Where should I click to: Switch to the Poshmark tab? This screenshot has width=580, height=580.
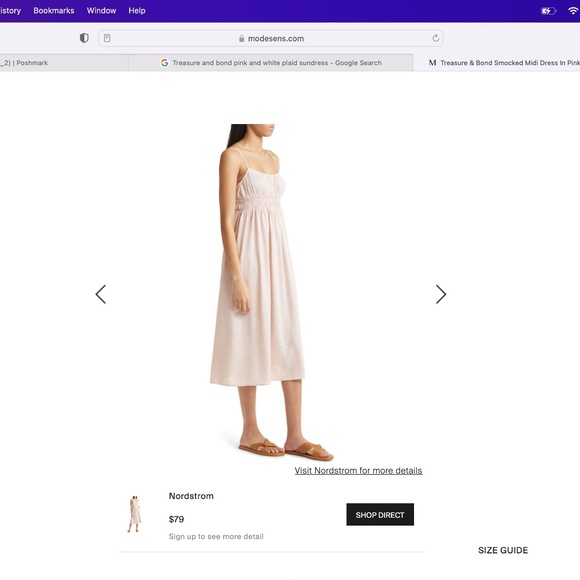[x=63, y=63]
